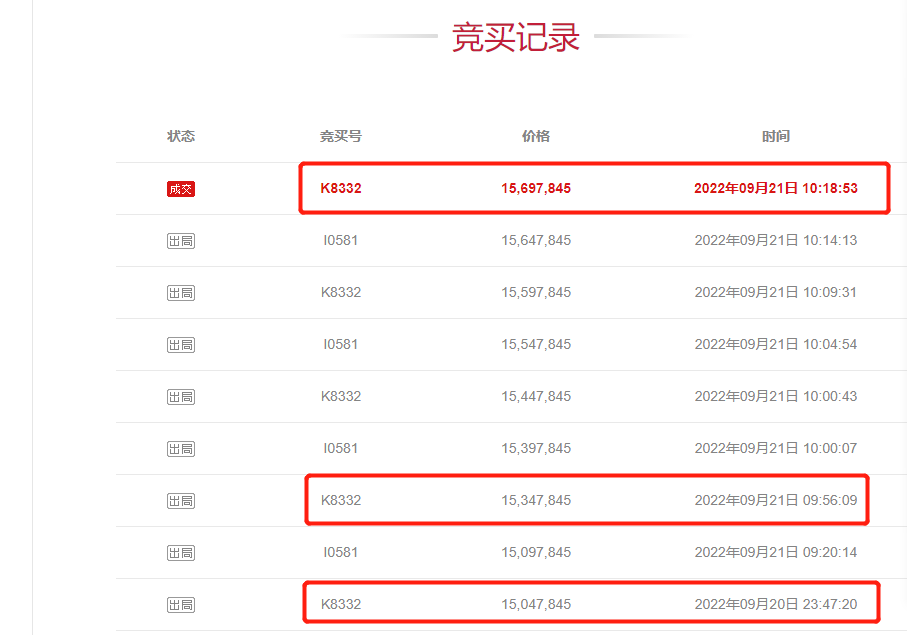Select bidder I0581 in the 15,397,845 row

341,449
